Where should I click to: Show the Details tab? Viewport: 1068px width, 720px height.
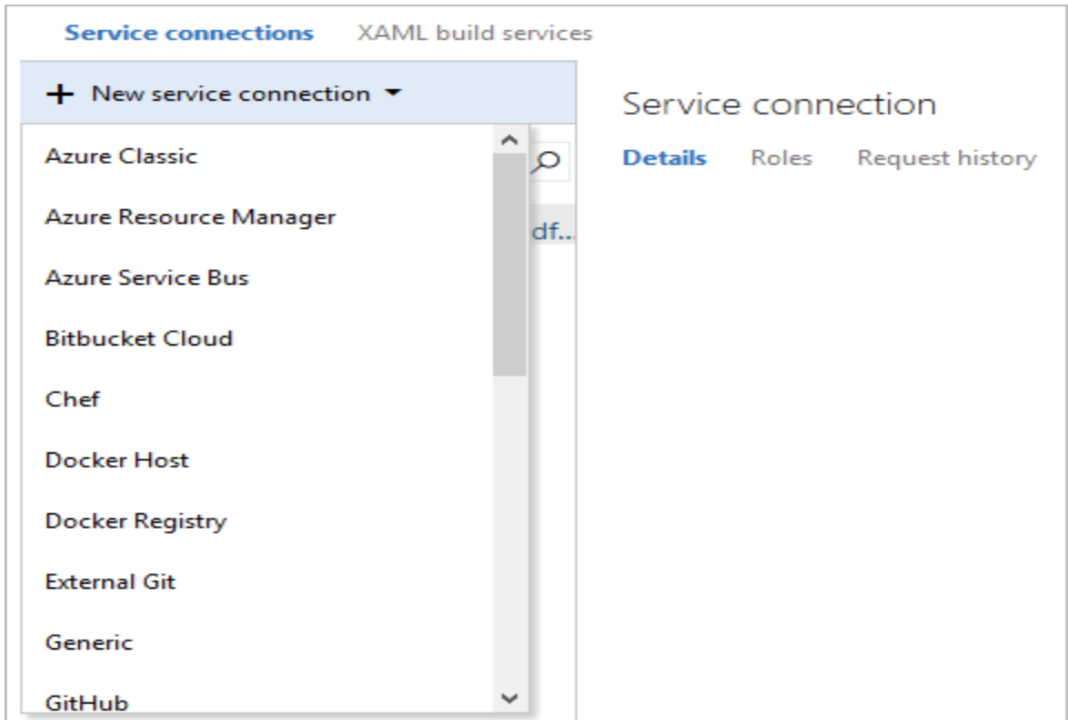(664, 157)
